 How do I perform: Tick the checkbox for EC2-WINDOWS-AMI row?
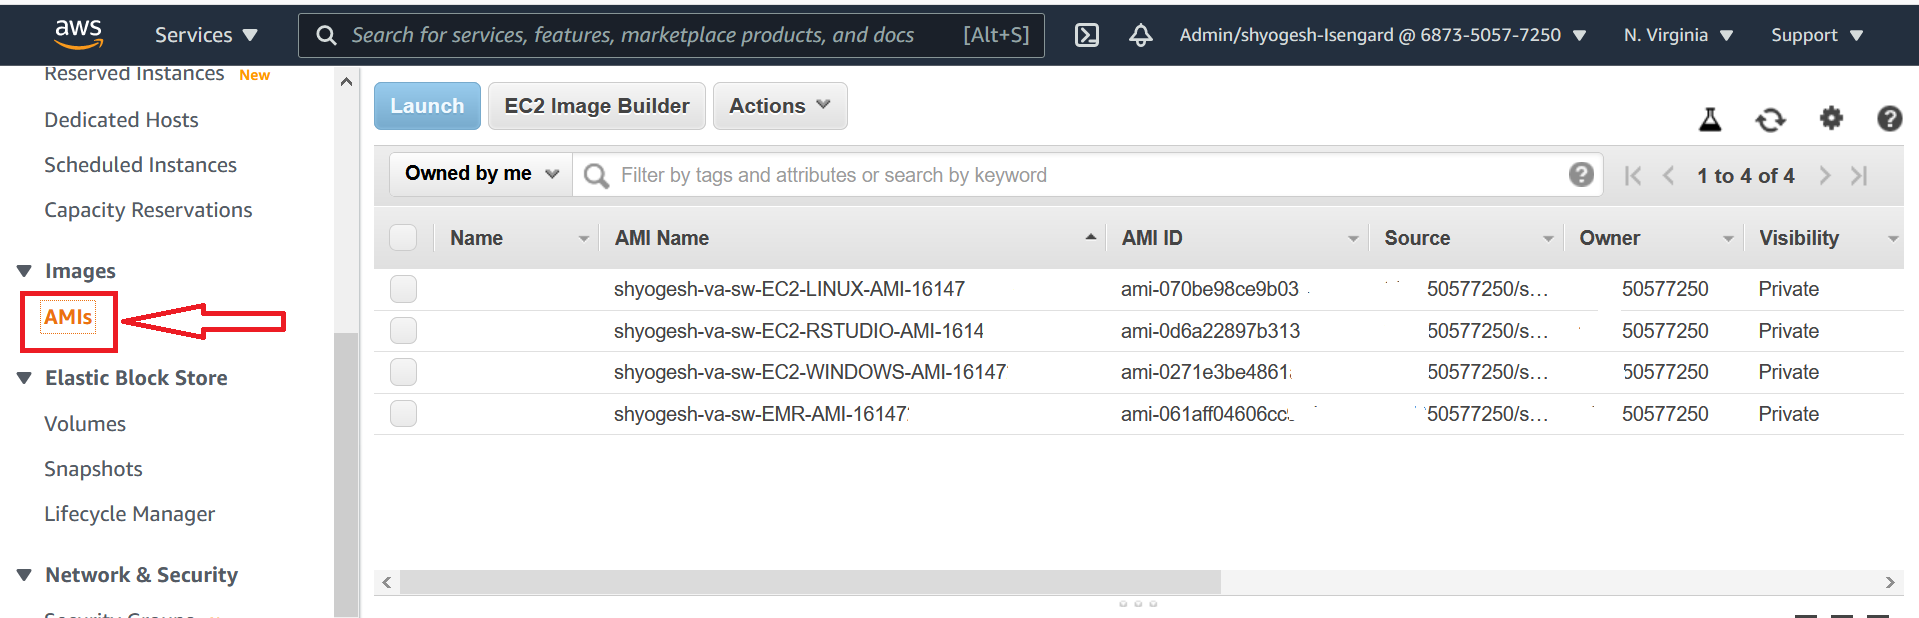pyautogui.click(x=403, y=372)
